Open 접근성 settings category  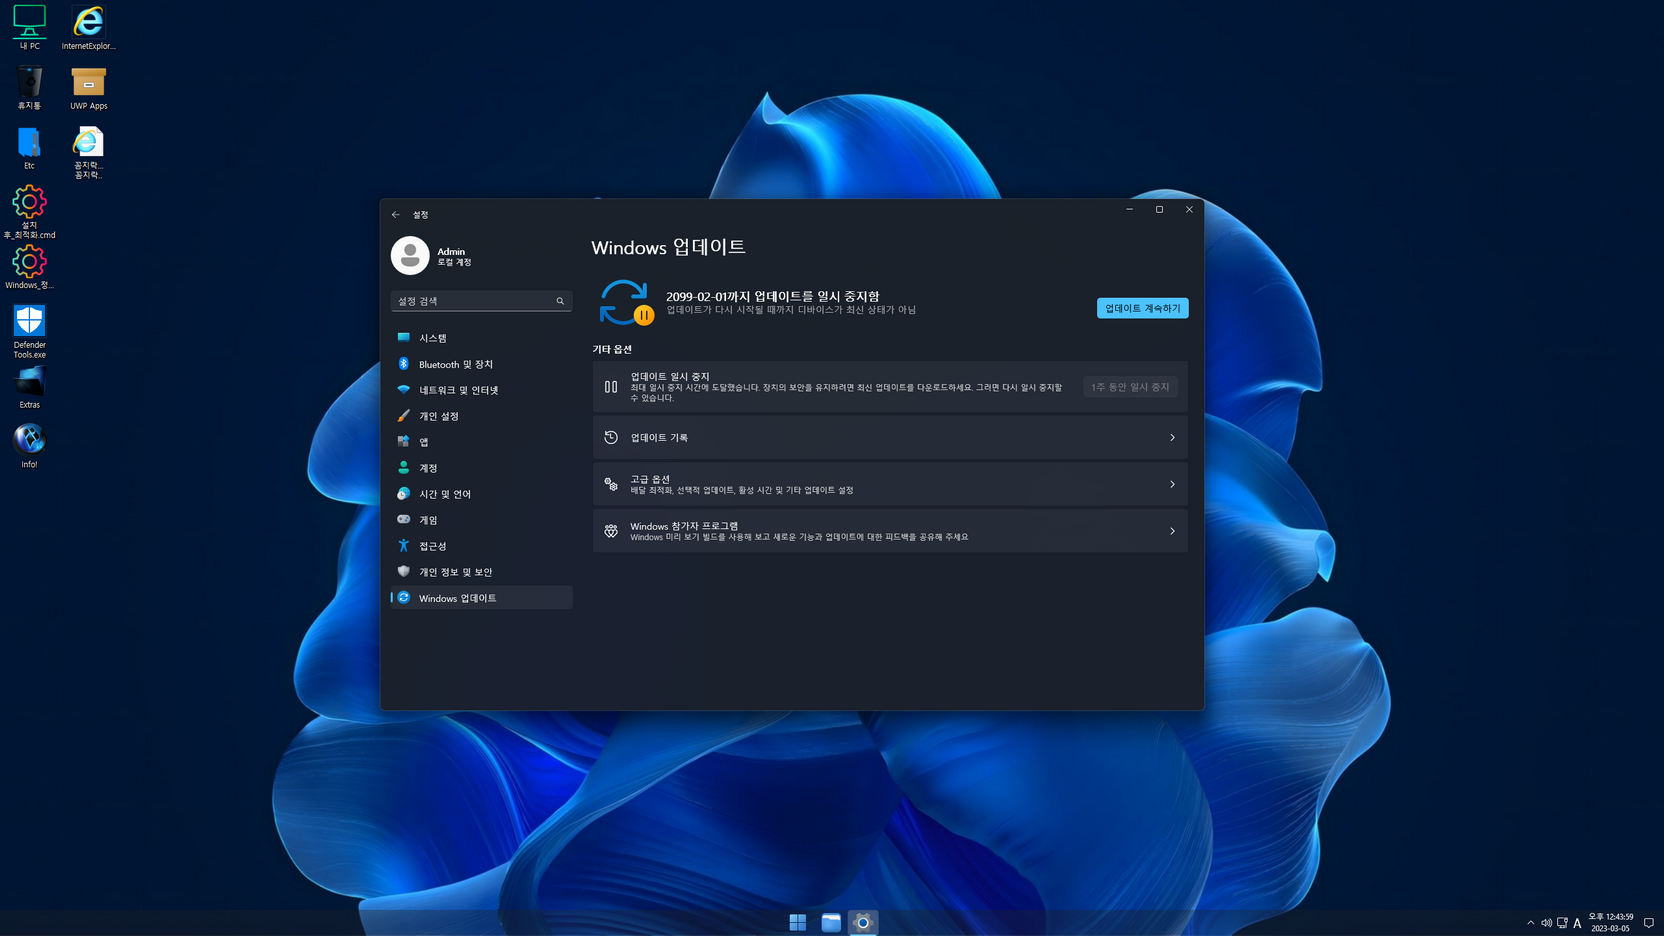coord(481,546)
